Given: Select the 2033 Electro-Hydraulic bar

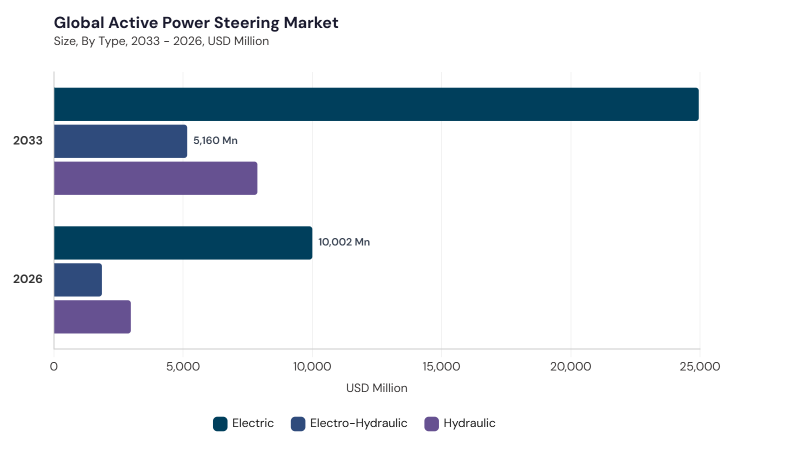Looking at the screenshot, I should (120, 141).
